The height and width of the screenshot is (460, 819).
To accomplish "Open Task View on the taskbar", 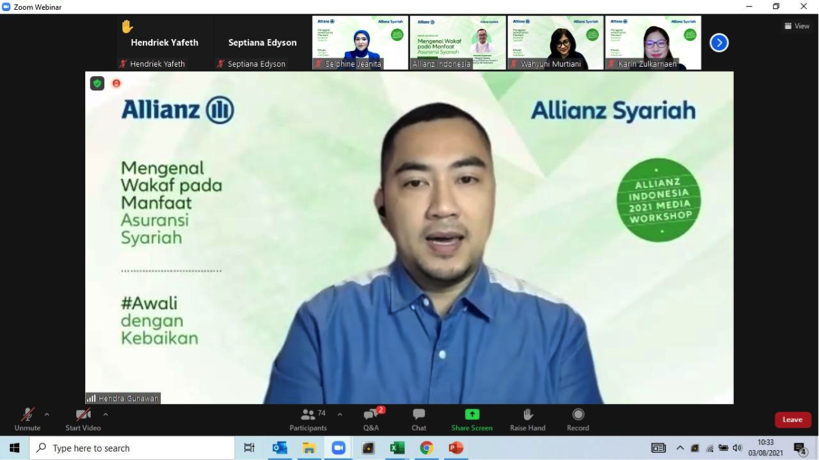I will click(x=249, y=448).
